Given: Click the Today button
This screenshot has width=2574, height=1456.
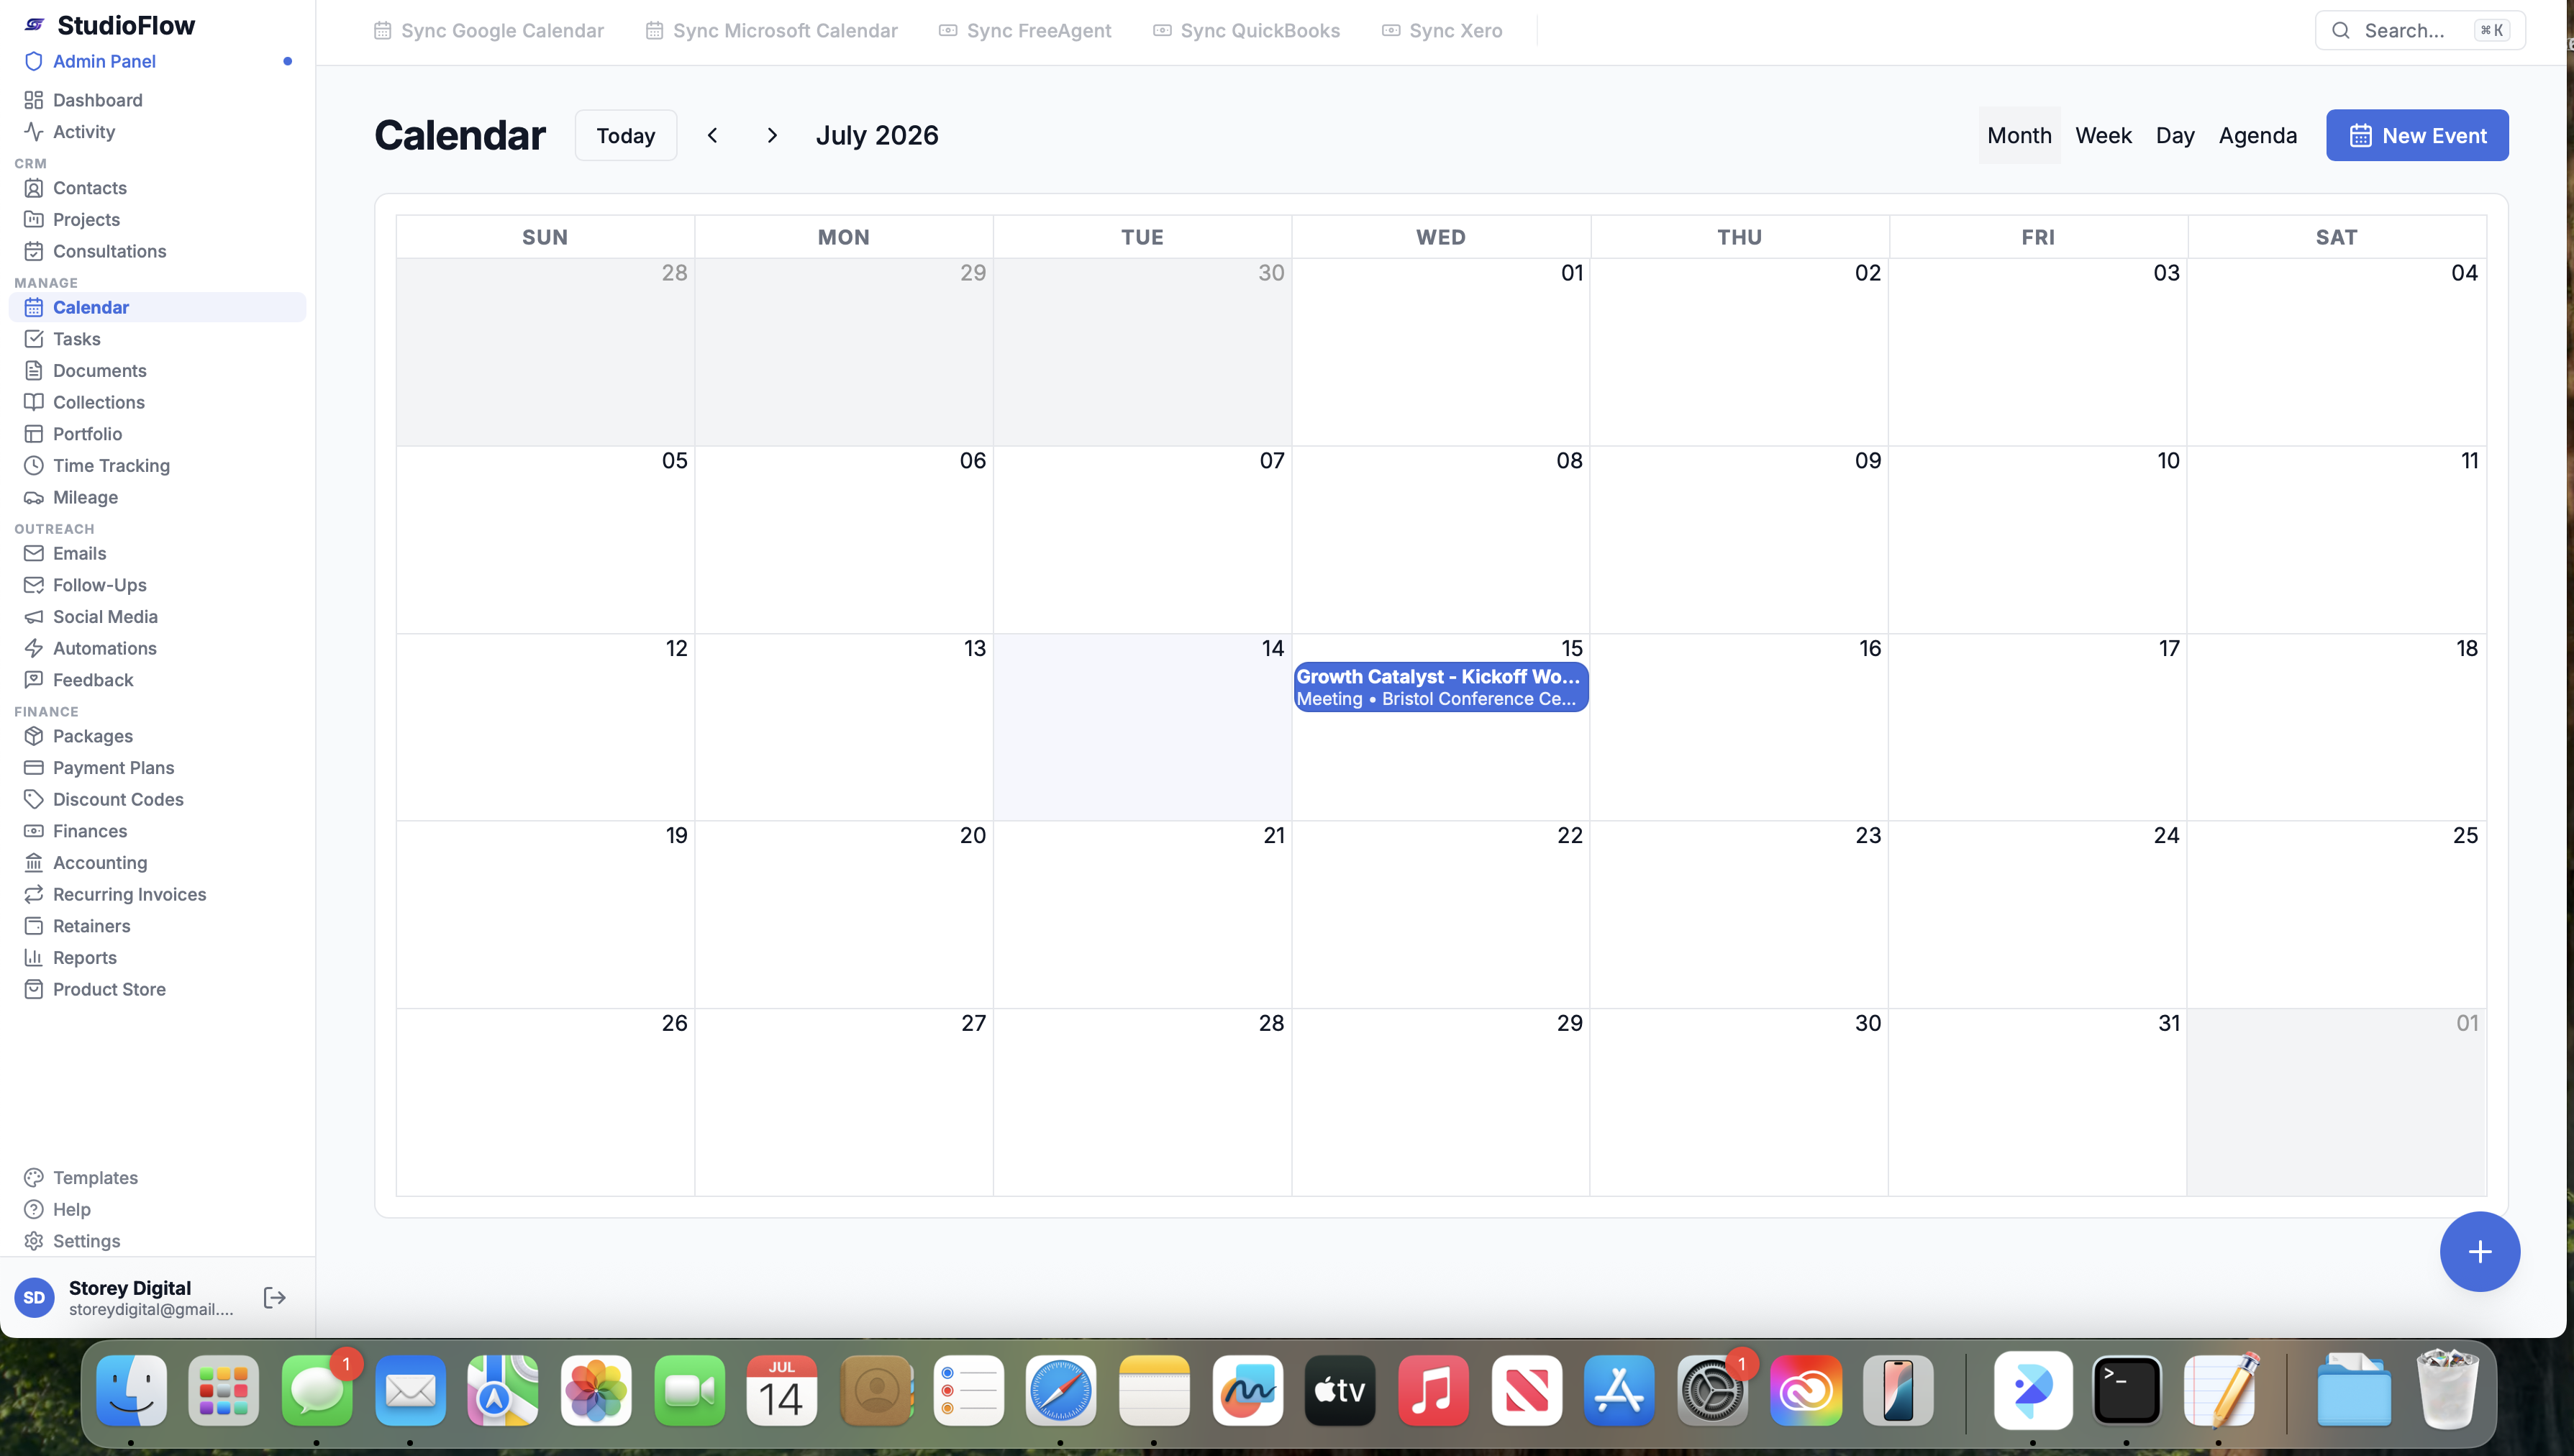Looking at the screenshot, I should click(626, 135).
